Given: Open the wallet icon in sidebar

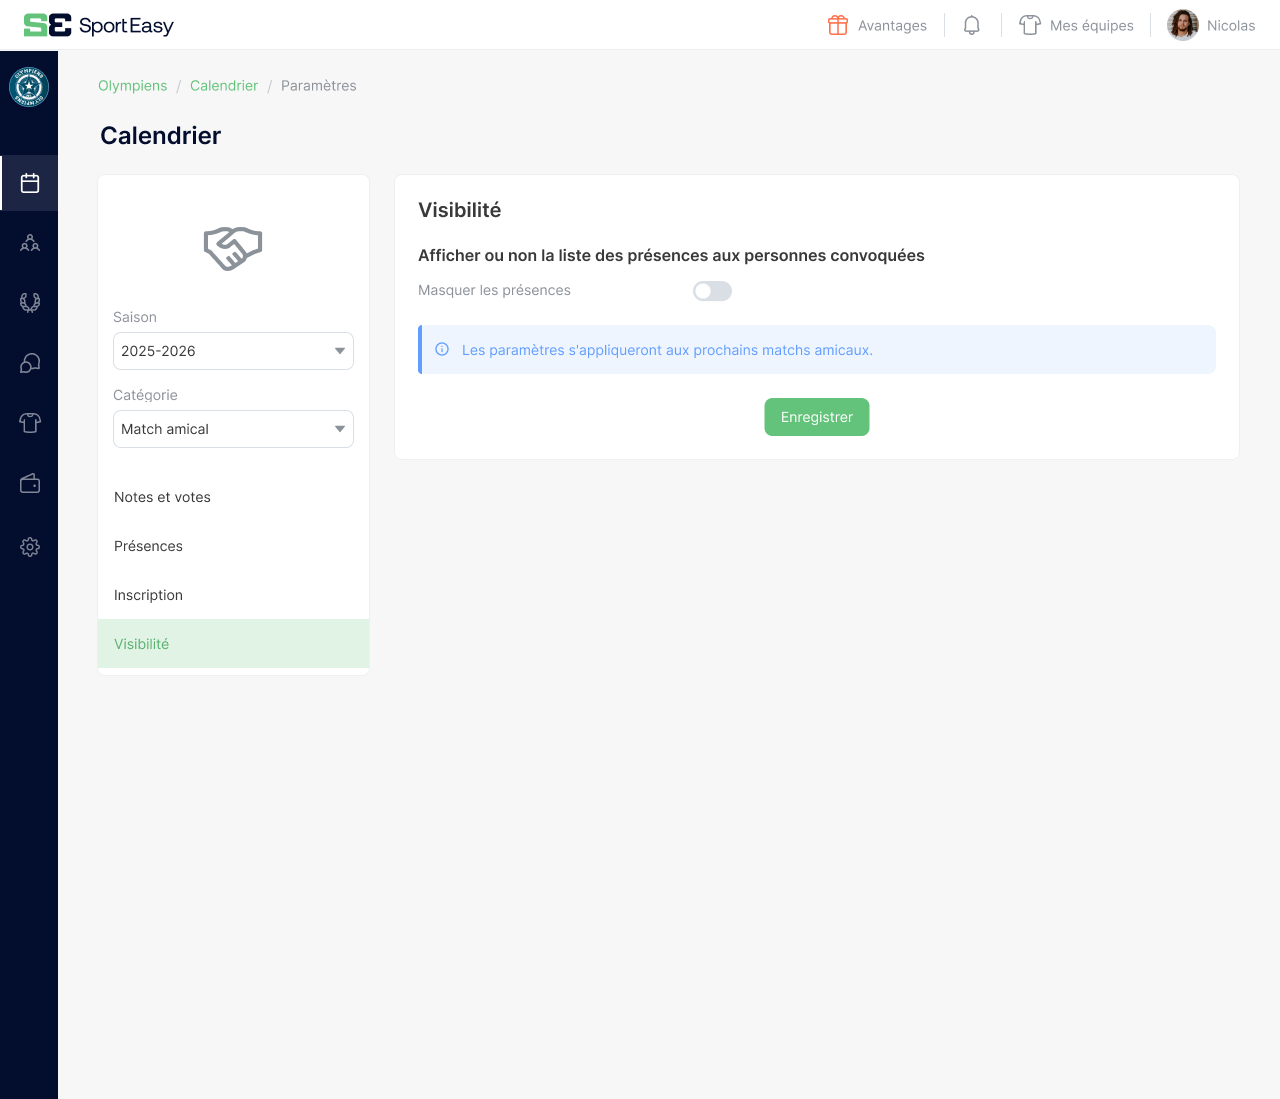Looking at the screenshot, I should (x=30, y=484).
